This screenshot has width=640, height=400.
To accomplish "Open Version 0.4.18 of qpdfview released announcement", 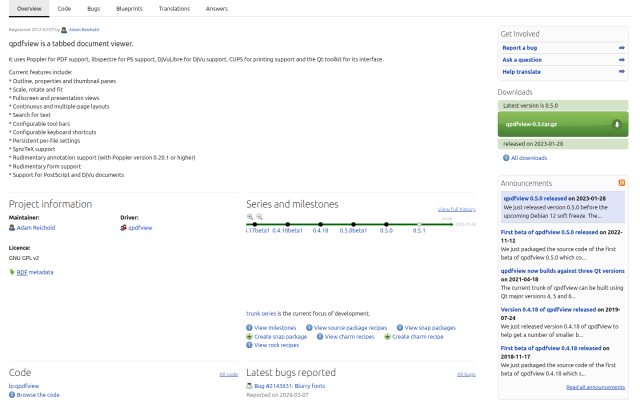I will pos(548,309).
